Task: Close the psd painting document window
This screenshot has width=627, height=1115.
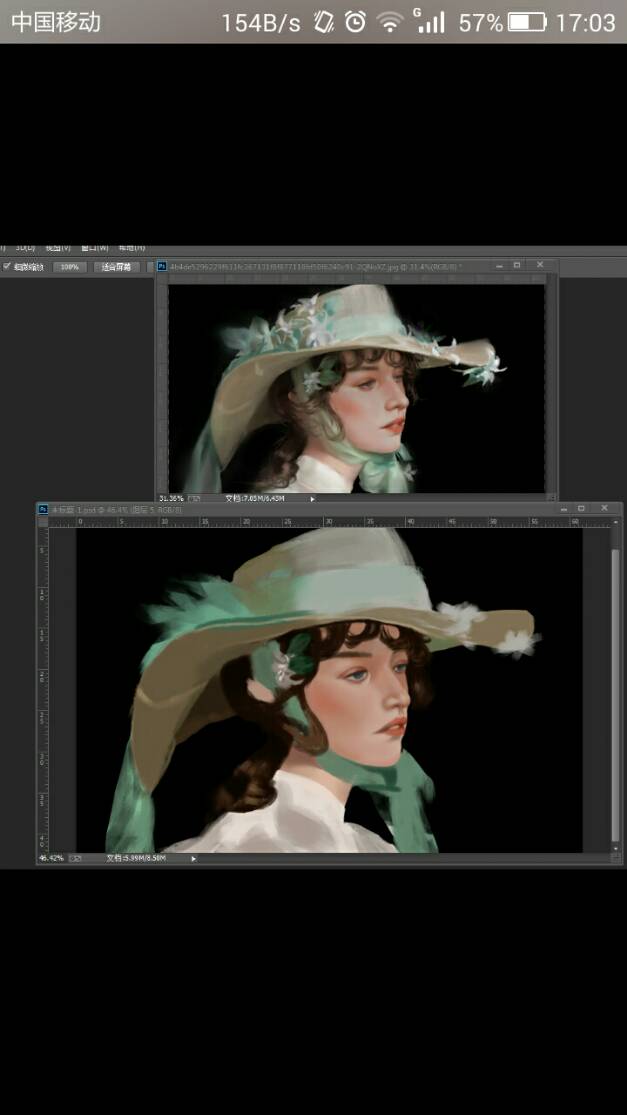Action: click(605, 509)
